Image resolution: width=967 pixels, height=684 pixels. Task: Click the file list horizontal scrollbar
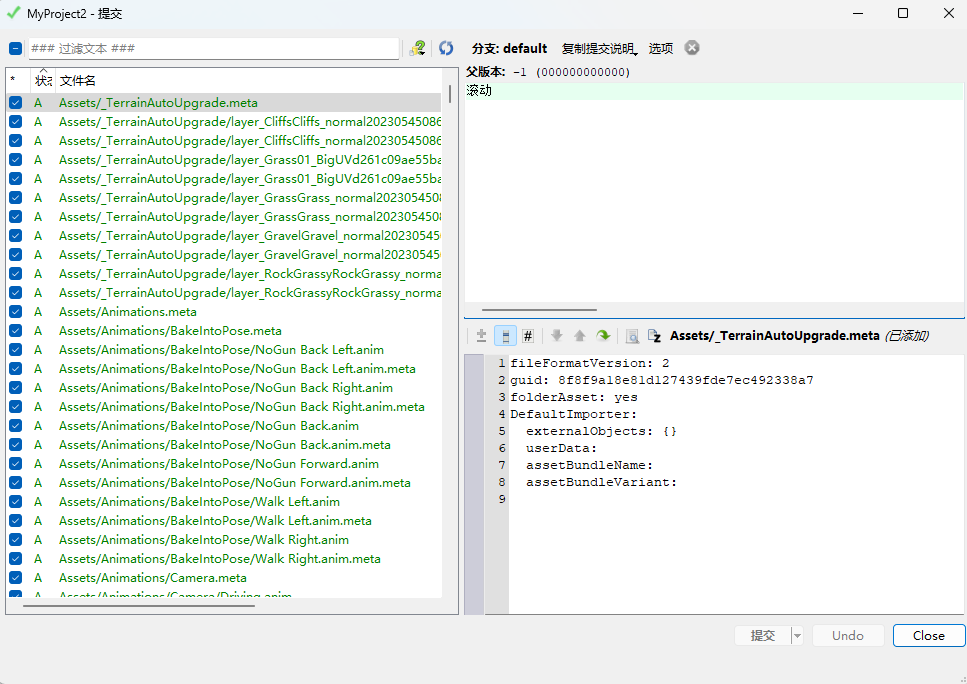139,606
